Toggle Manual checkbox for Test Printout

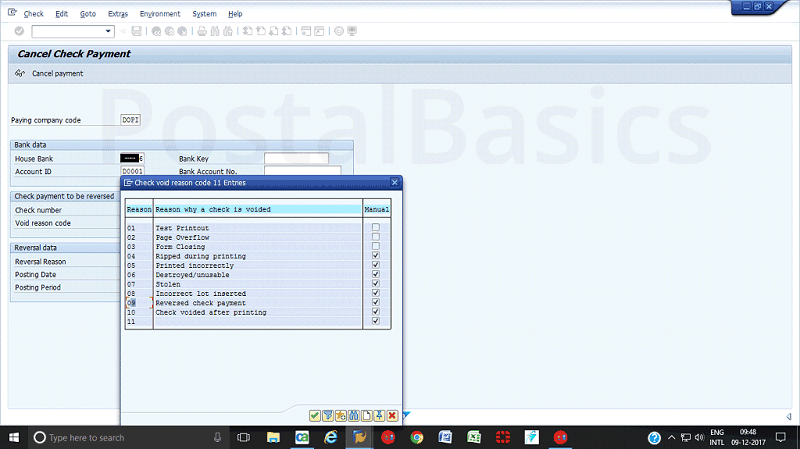tap(376, 228)
